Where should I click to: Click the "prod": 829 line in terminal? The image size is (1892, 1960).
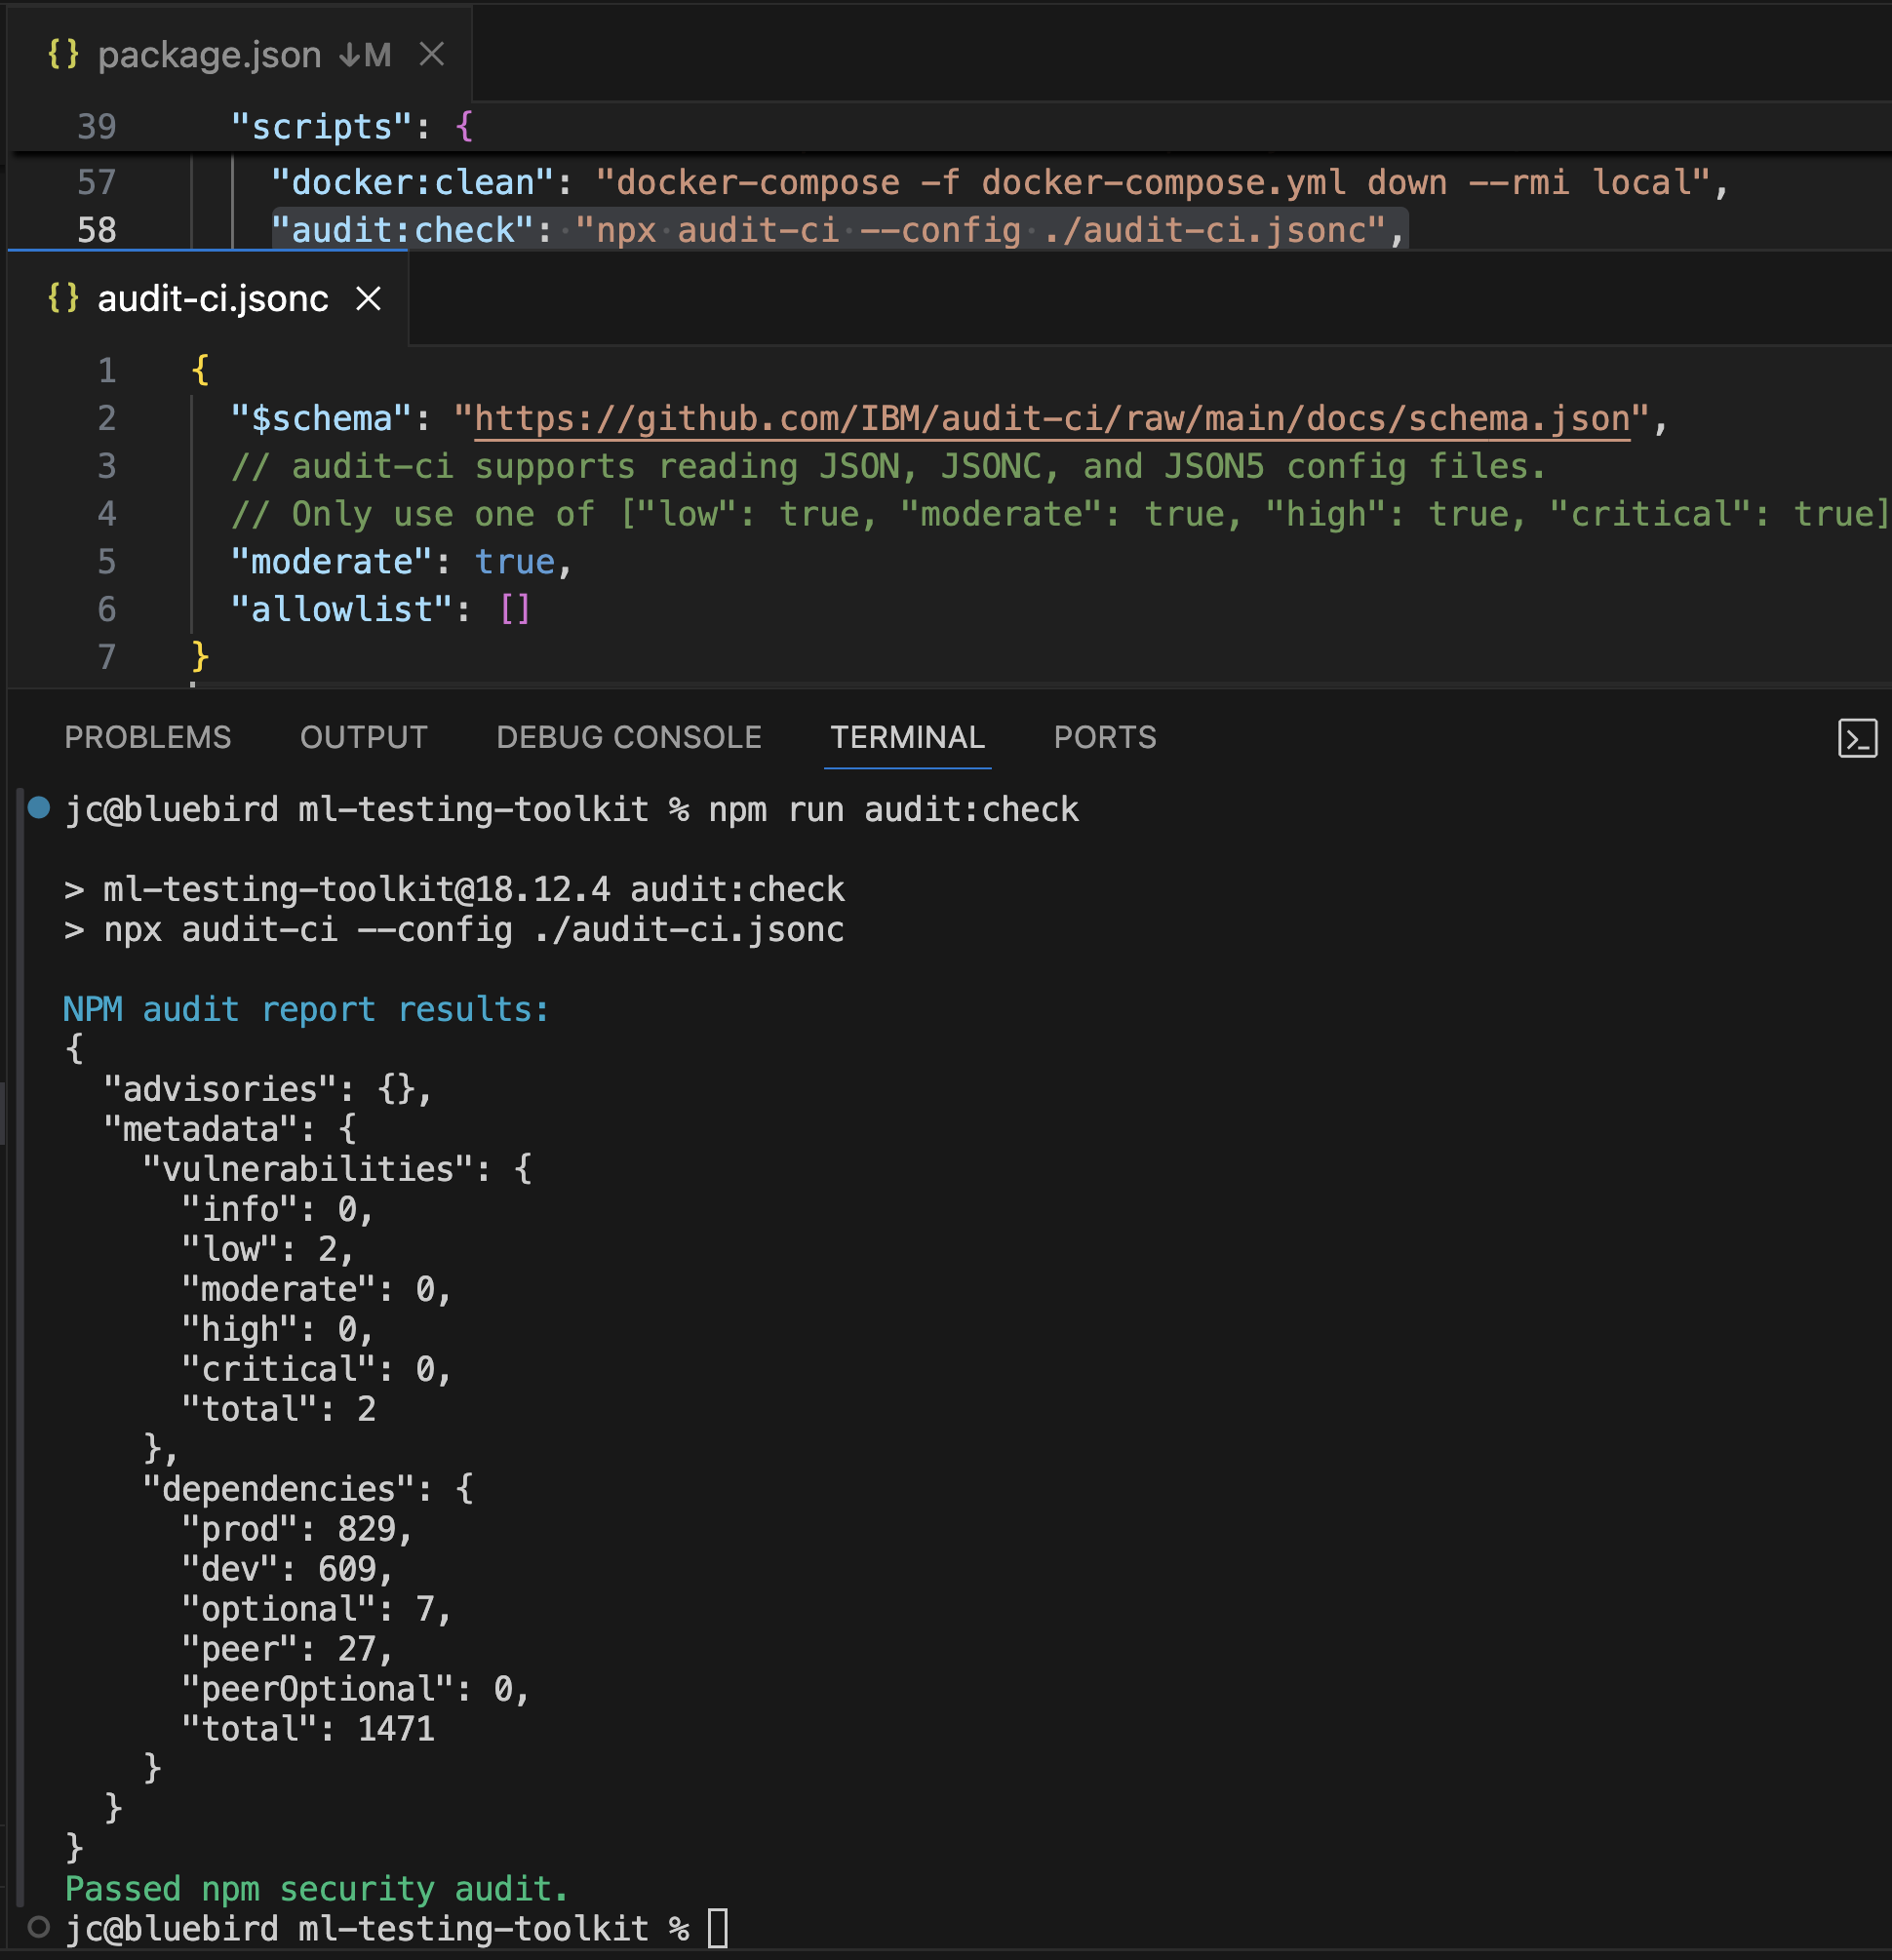click(297, 1529)
